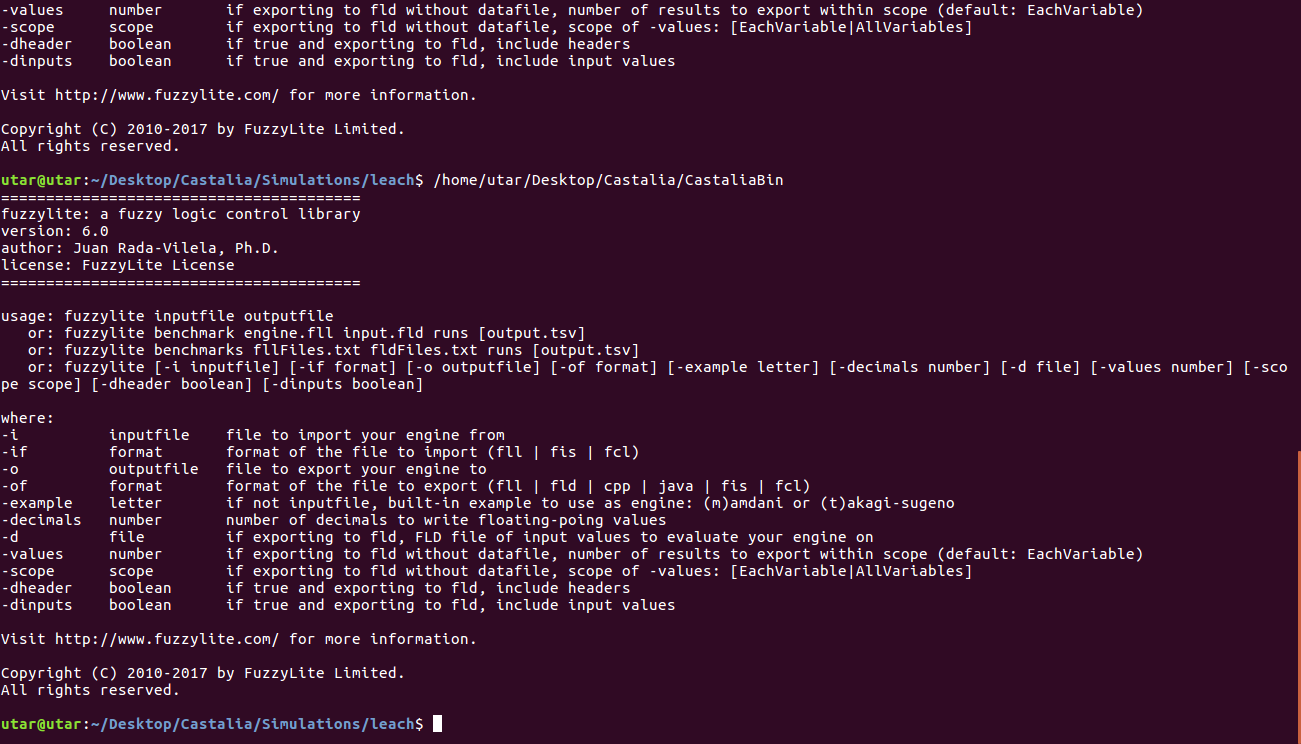The image size is (1301, 744).
Task: Click the '-example' letter option row
Action: click(478, 503)
